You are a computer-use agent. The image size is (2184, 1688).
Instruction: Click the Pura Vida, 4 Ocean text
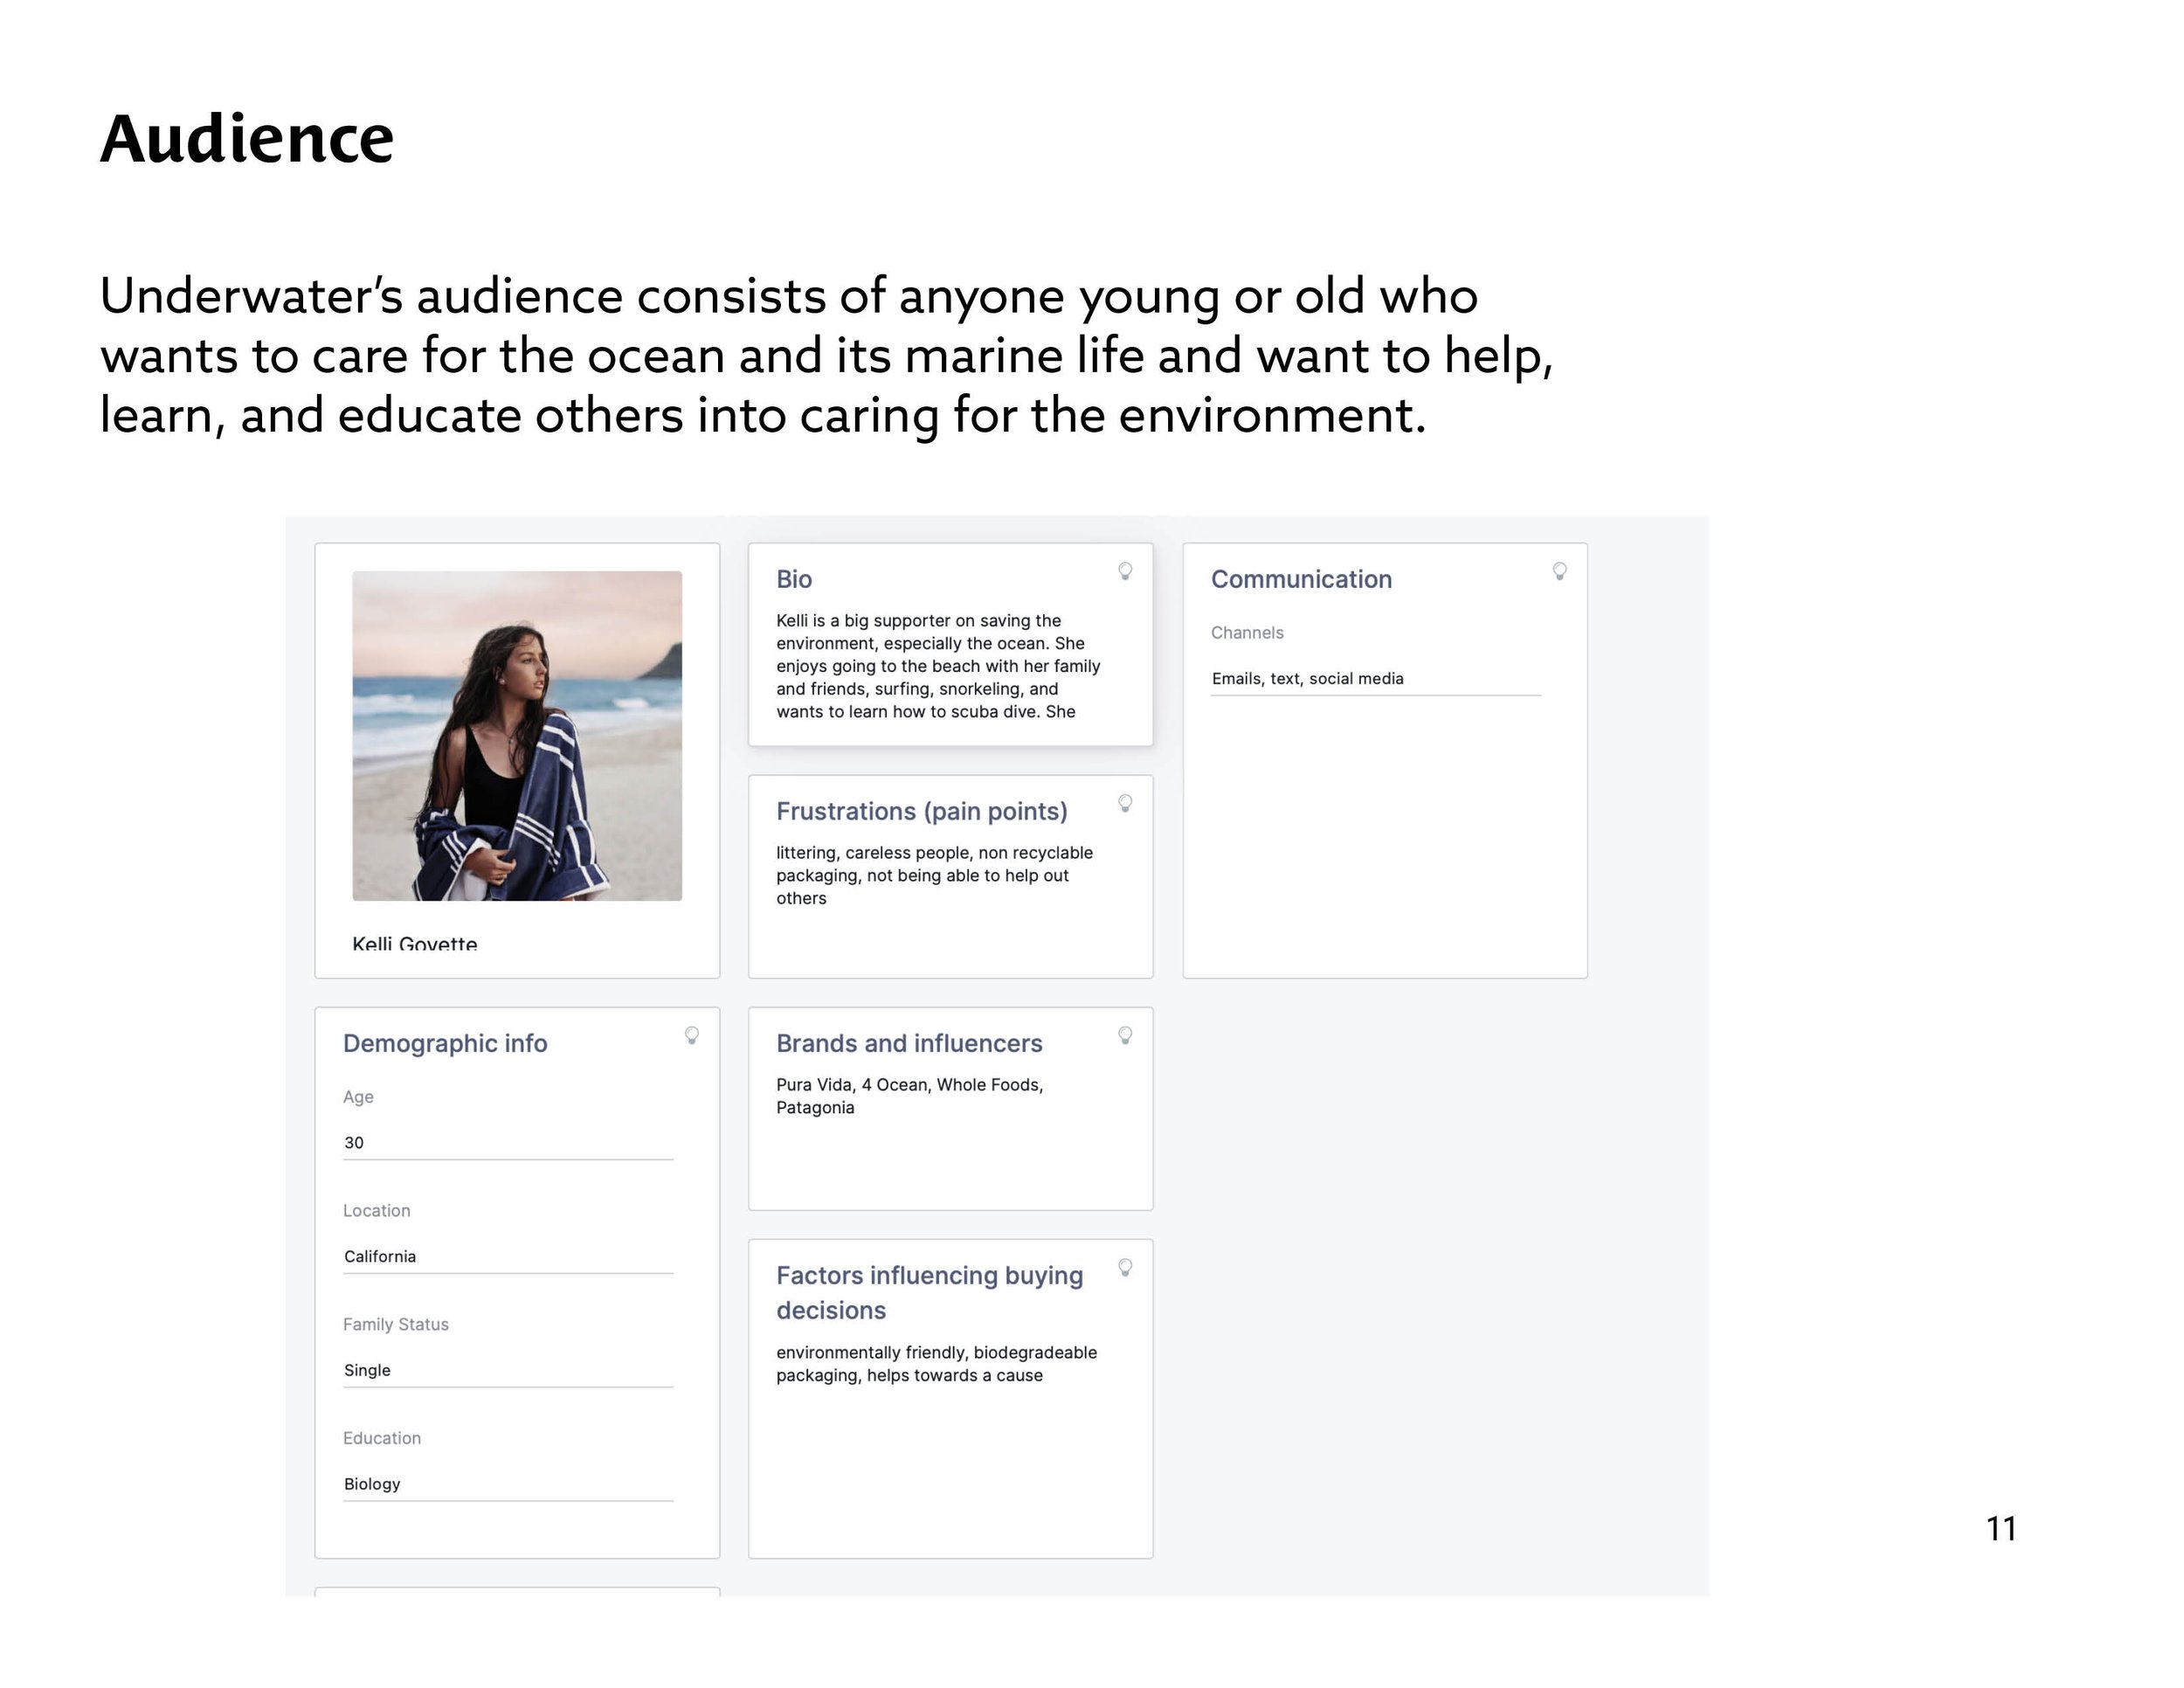(x=910, y=1096)
